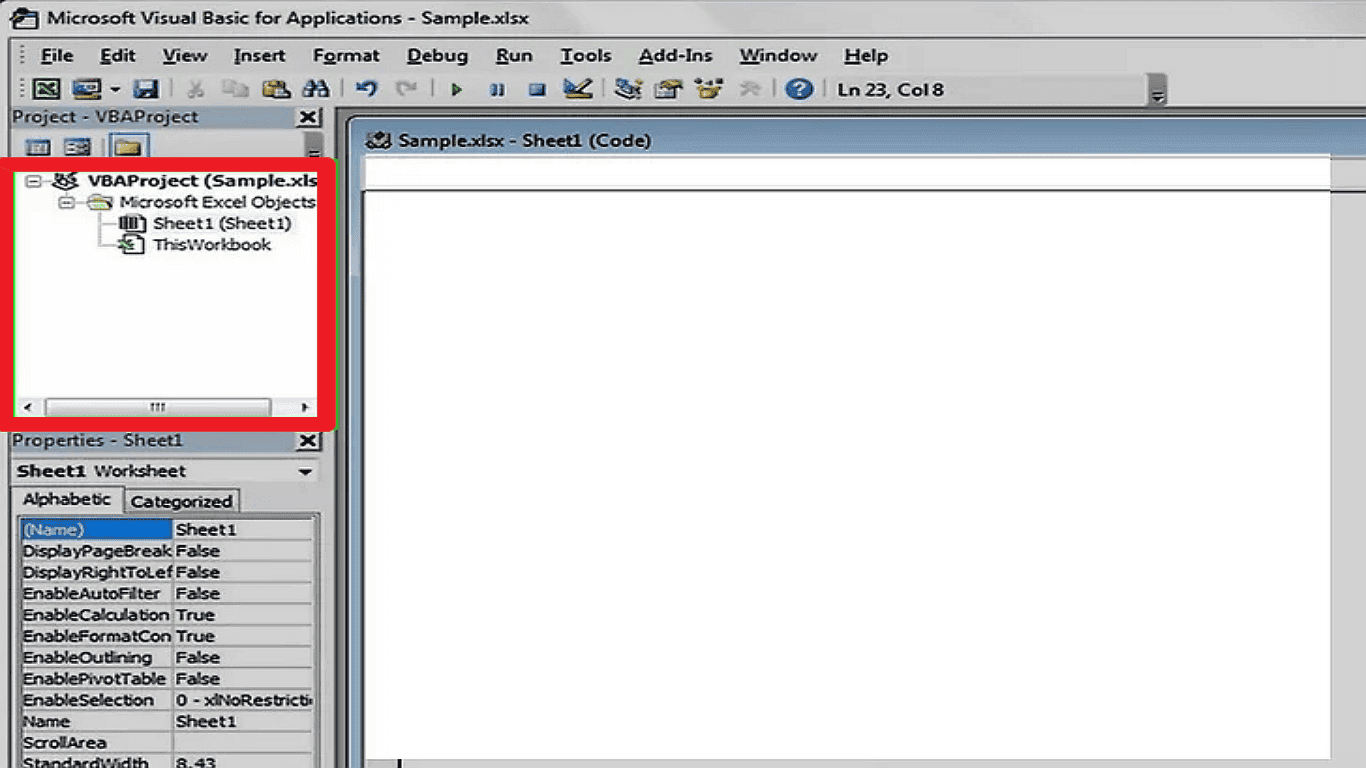Click the ThisWorkbook icon in the tree

(132, 244)
